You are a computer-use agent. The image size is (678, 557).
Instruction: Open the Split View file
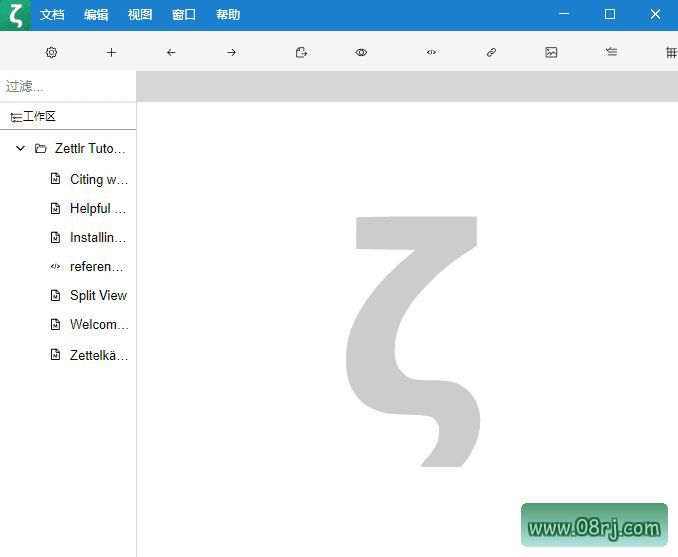[98, 295]
